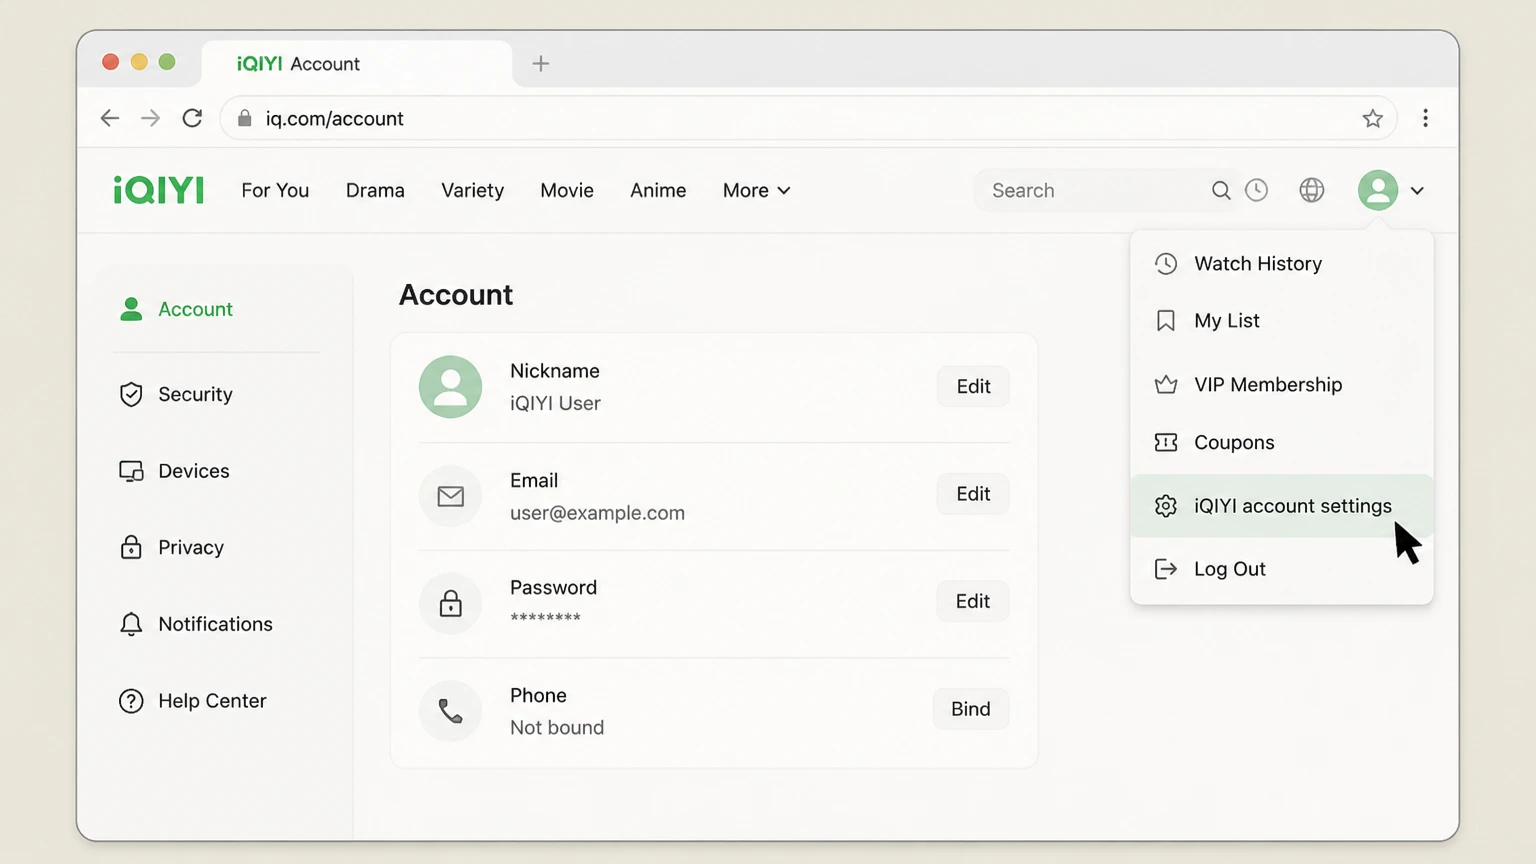Open the language globe icon
Image resolution: width=1536 pixels, height=864 pixels.
click(x=1312, y=190)
